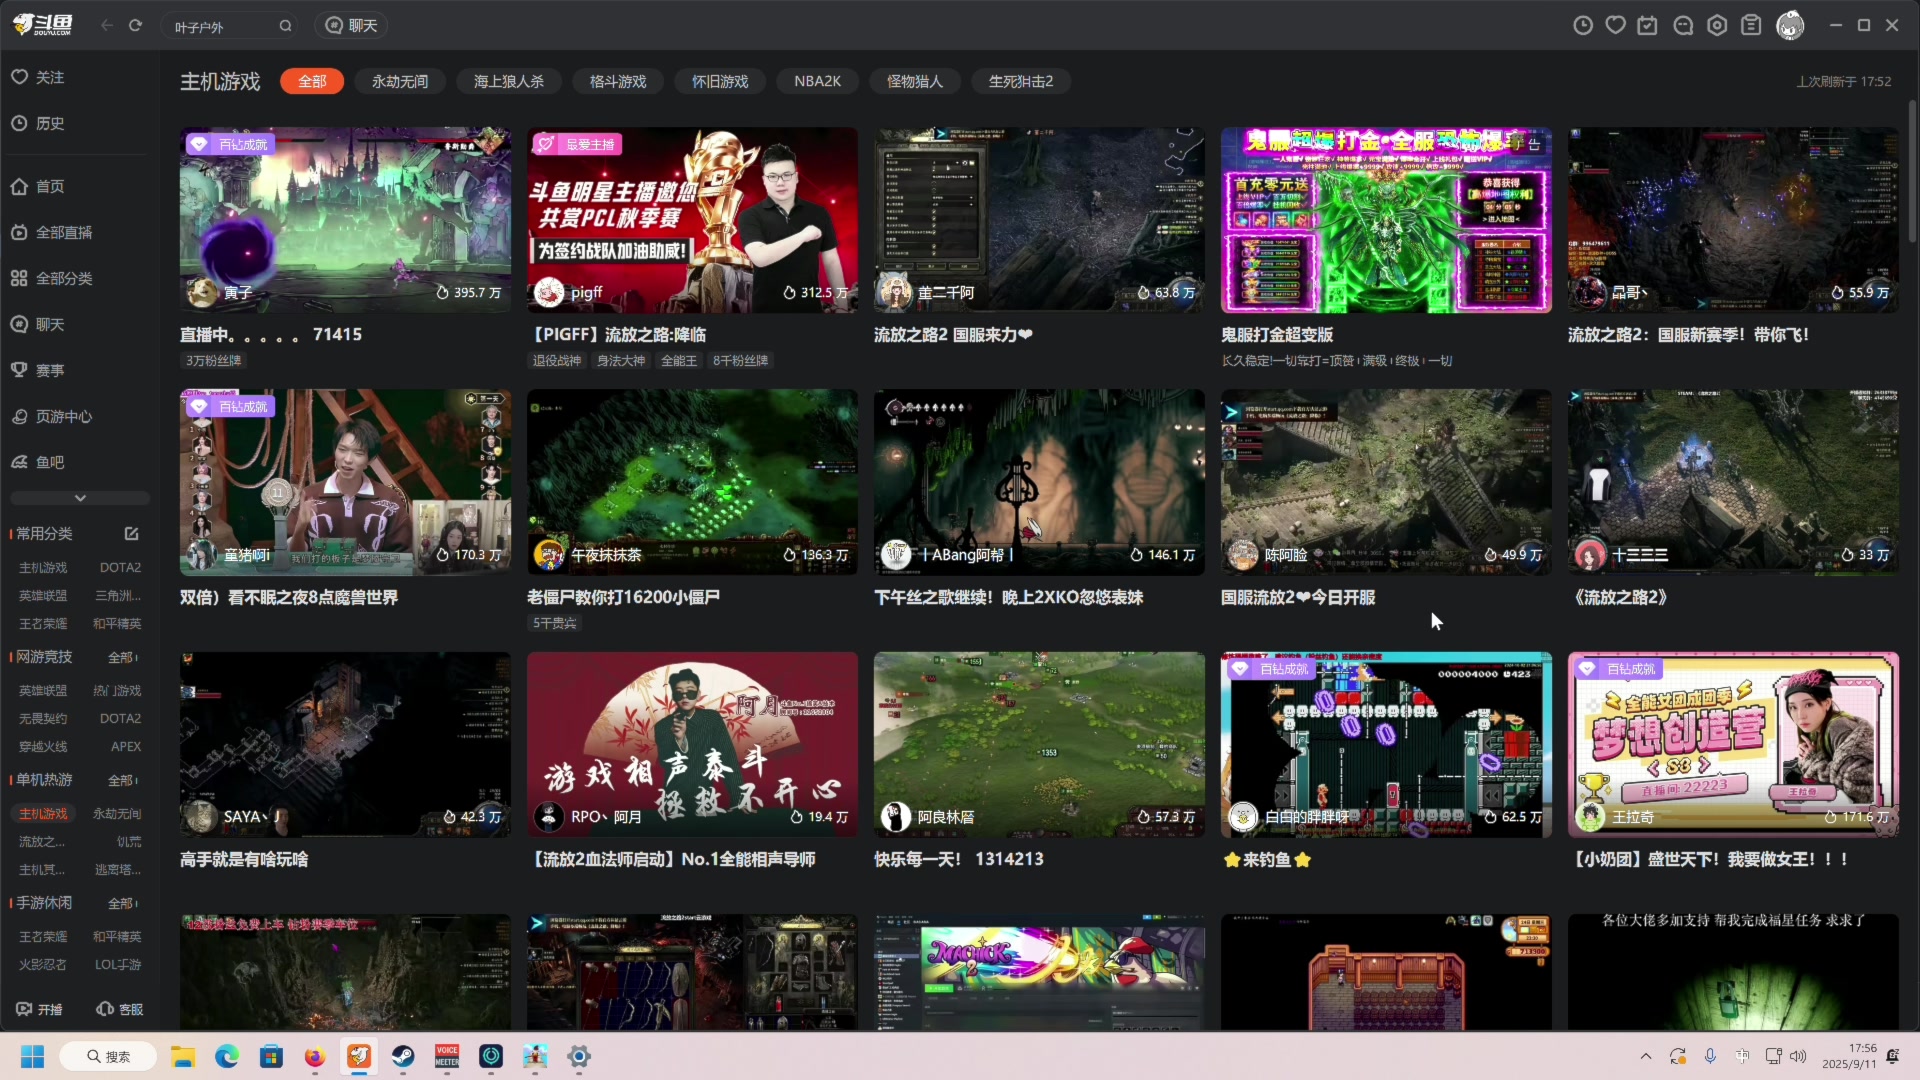Open 全部分类 in the sidebar

[x=52, y=278]
